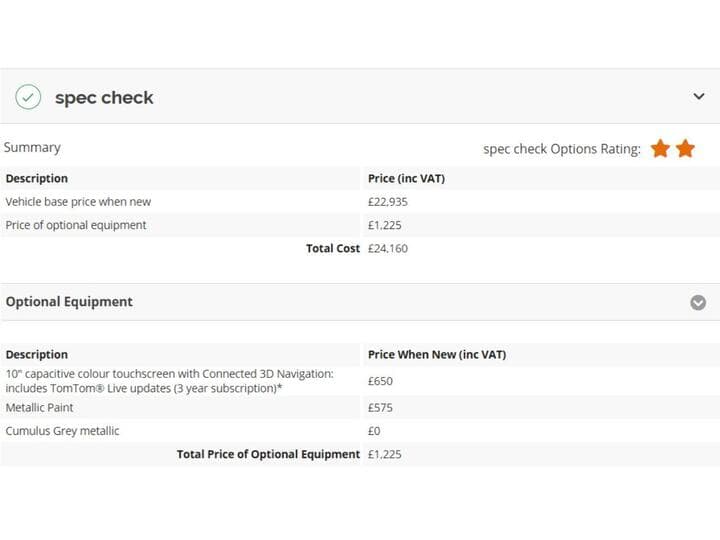
Task: Click the £575 Metallic Paint price
Action: (380, 408)
